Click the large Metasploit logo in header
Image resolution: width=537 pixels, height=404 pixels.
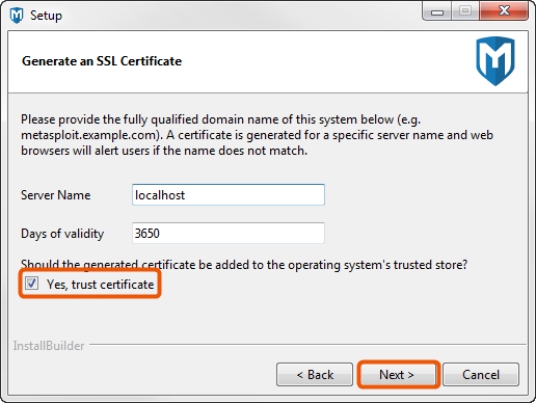pos(495,61)
